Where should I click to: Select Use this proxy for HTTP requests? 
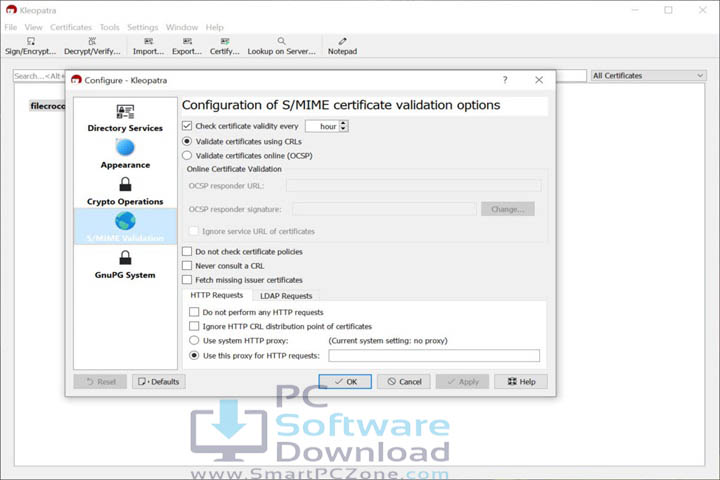pos(194,355)
